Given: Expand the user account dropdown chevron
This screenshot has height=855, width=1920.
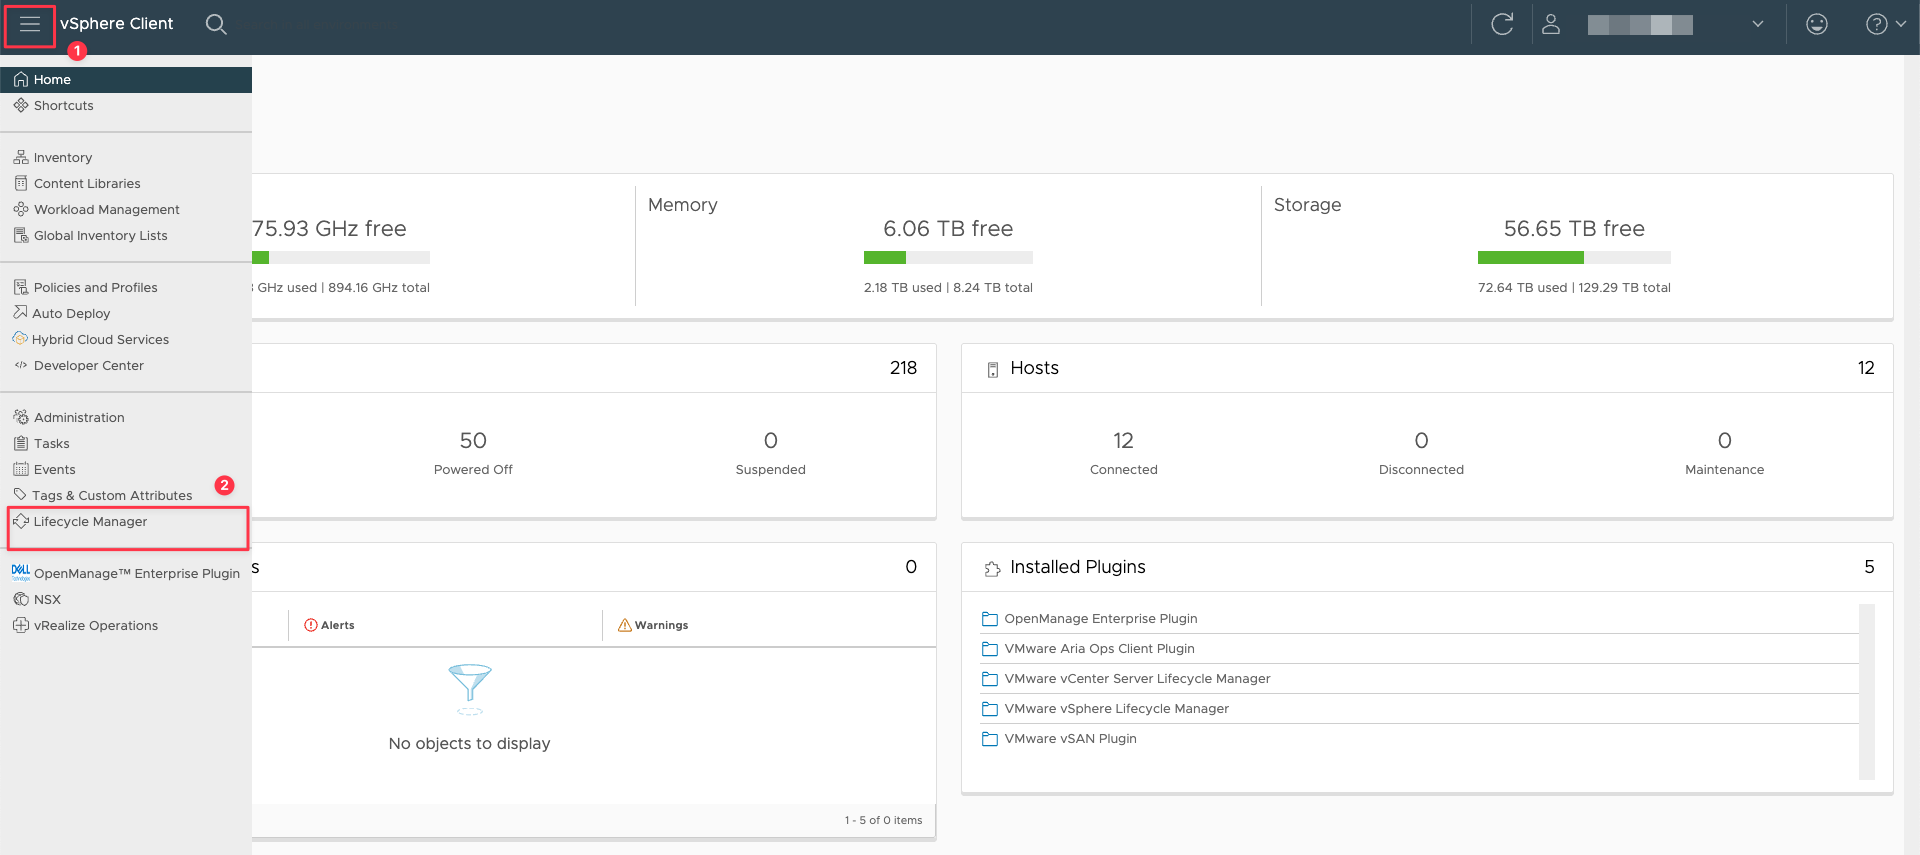Looking at the screenshot, I should point(1758,24).
